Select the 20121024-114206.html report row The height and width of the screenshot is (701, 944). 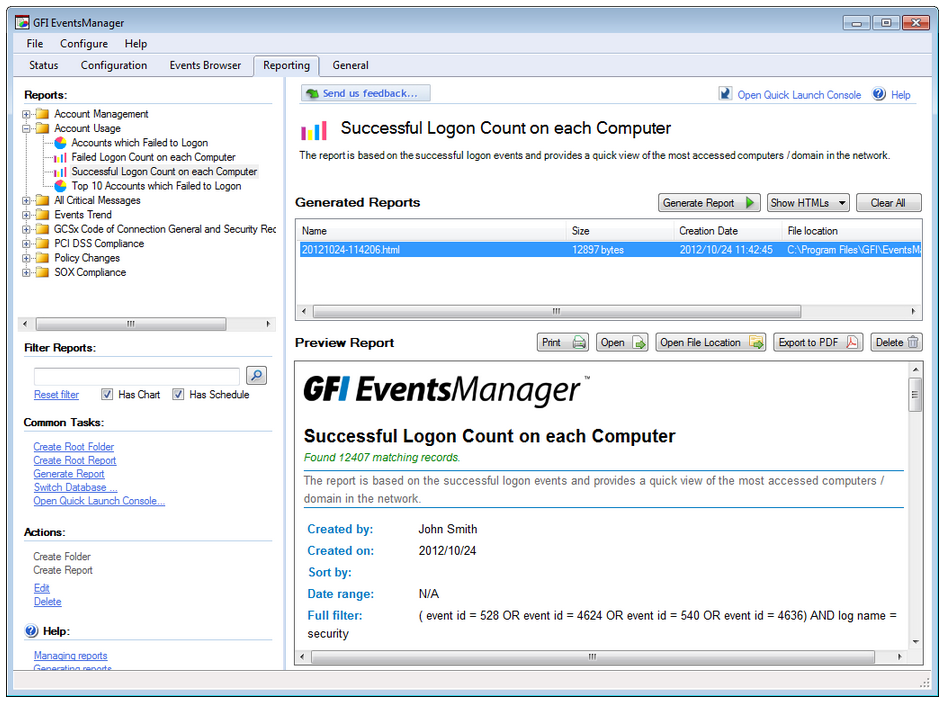pyautogui.click(x=610, y=249)
